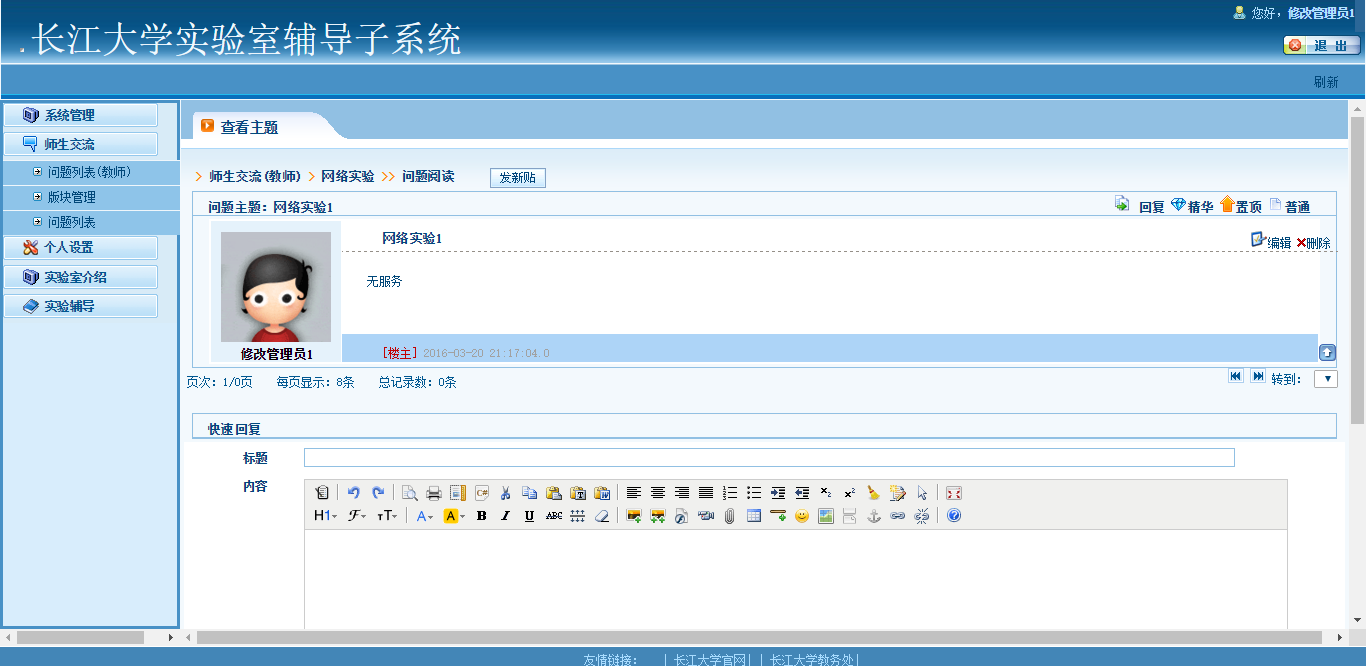Clear HTML code with broom icon
The image size is (1366, 671).
coord(874,493)
